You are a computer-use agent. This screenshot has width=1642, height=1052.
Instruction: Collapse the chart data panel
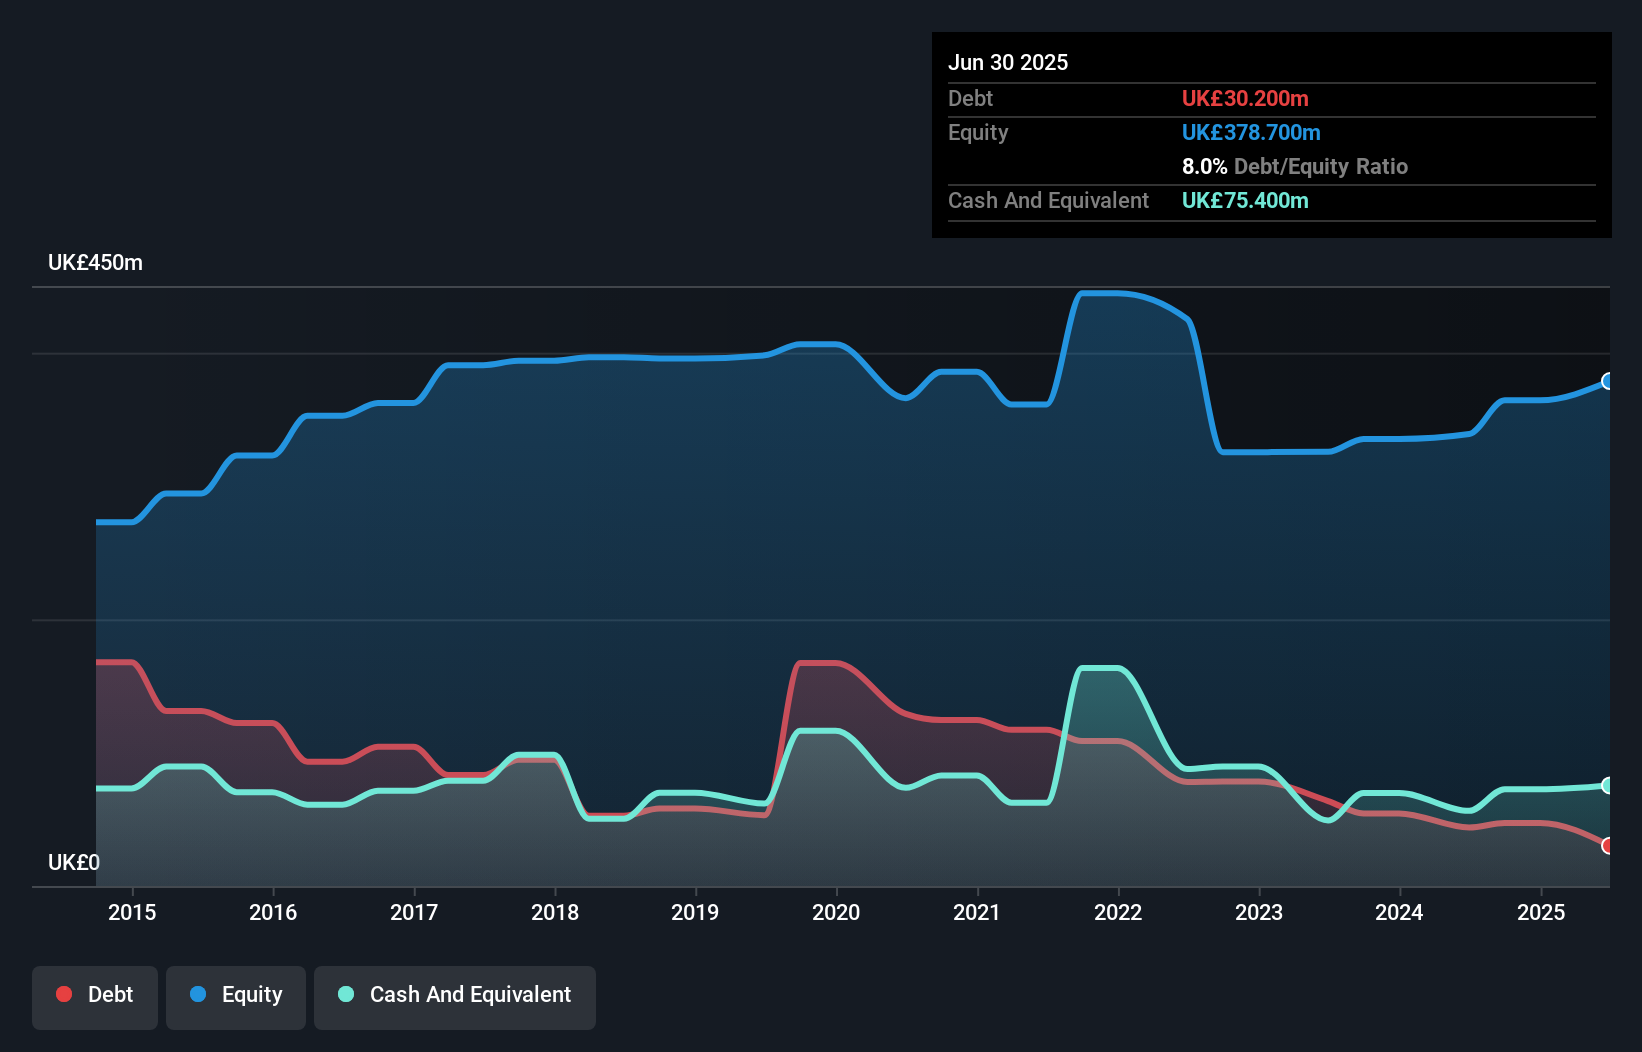tap(1271, 135)
